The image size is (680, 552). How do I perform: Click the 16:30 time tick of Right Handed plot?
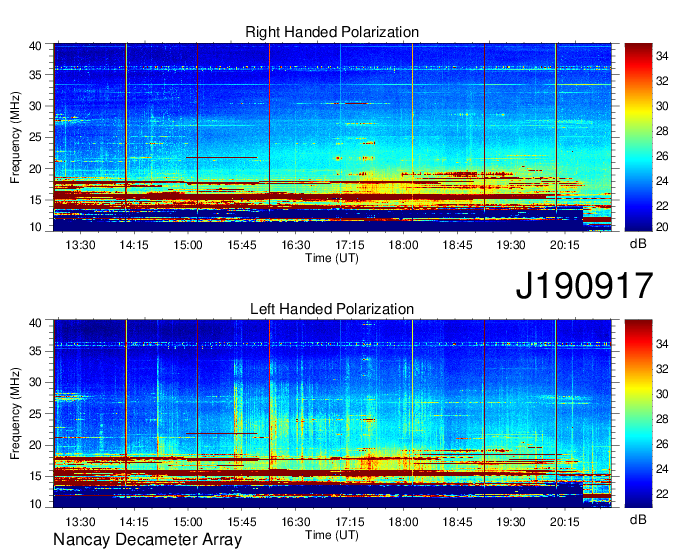point(296,245)
